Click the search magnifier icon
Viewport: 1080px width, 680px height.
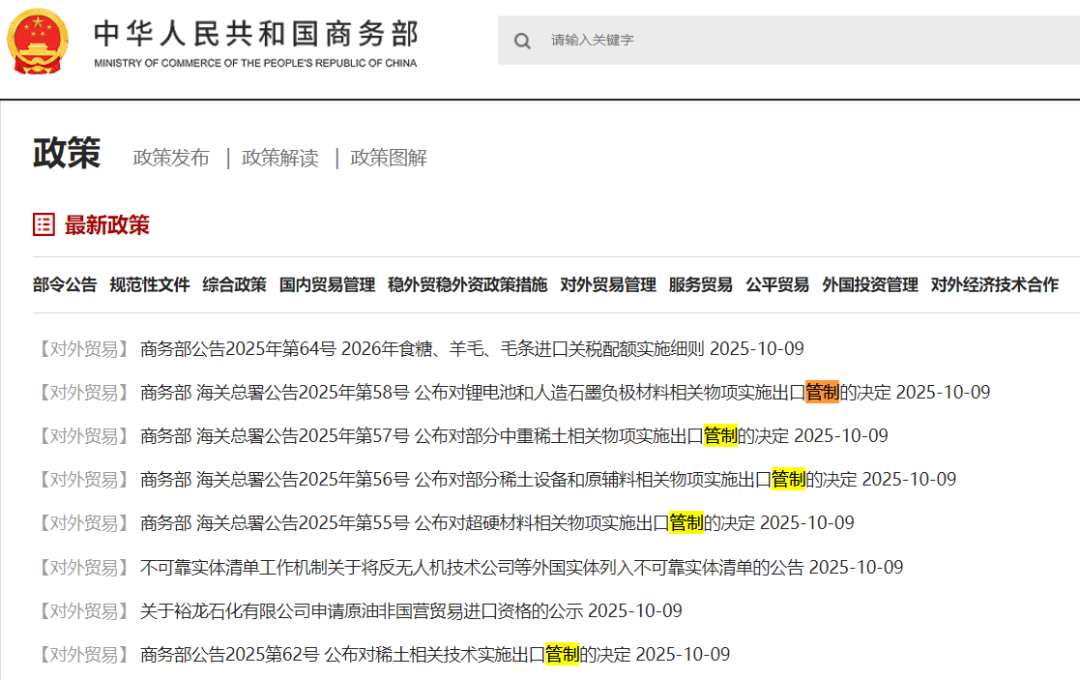(522, 41)
